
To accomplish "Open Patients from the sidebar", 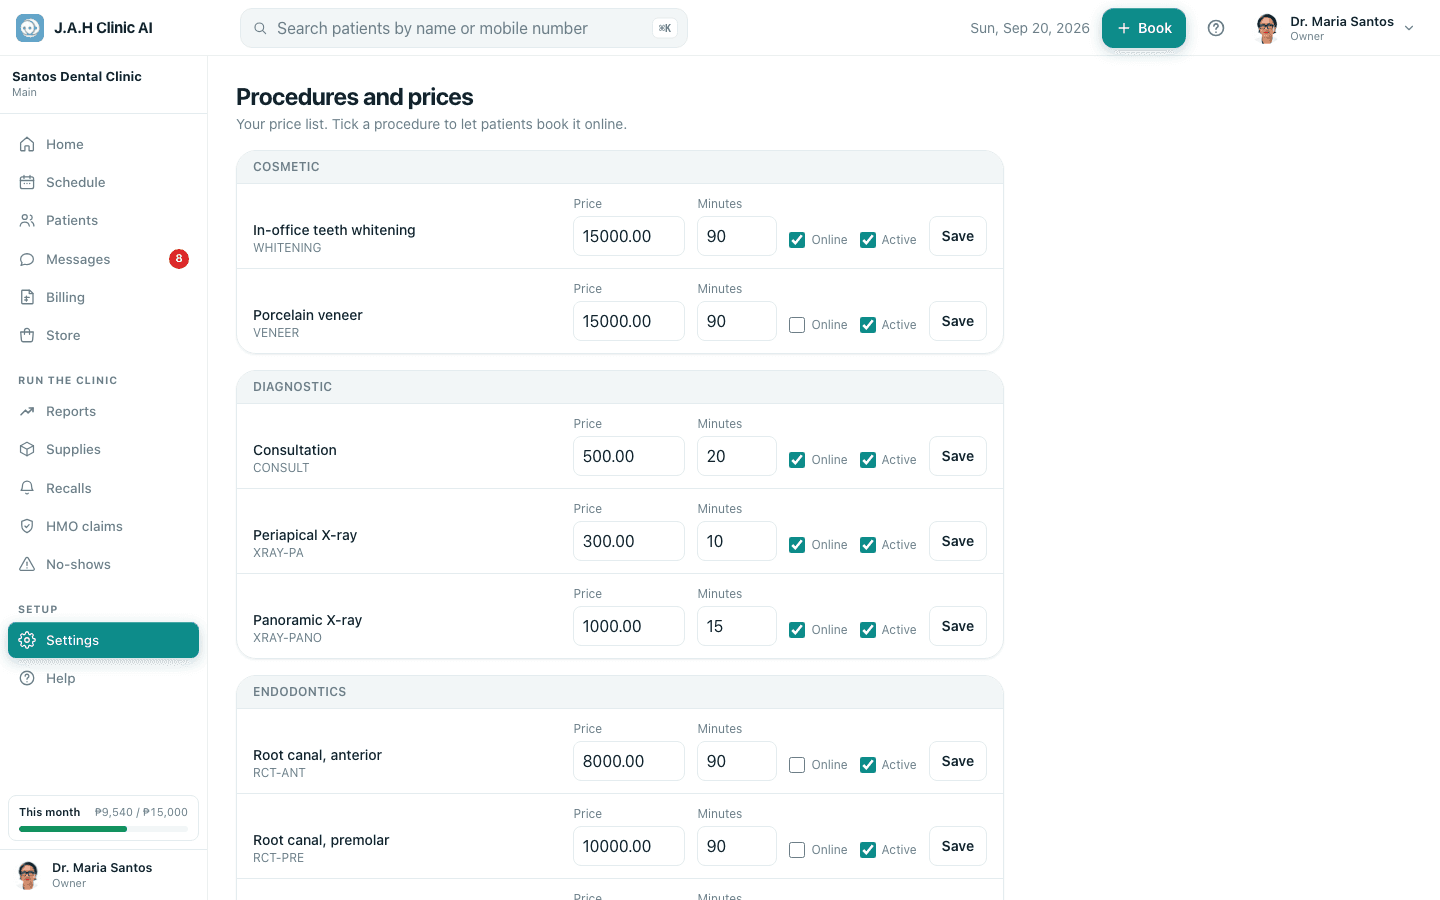I will click(x=103, y=220).
